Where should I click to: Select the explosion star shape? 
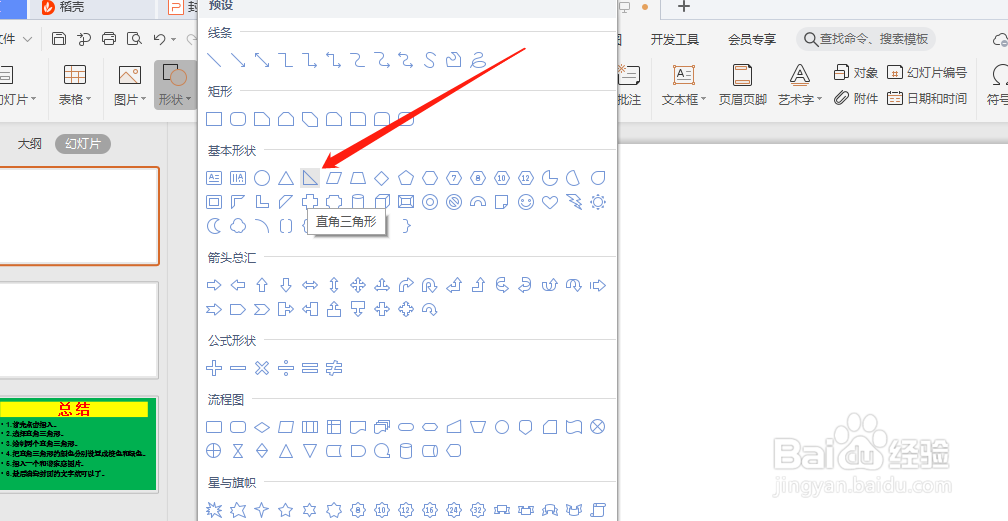coord(214,510)
